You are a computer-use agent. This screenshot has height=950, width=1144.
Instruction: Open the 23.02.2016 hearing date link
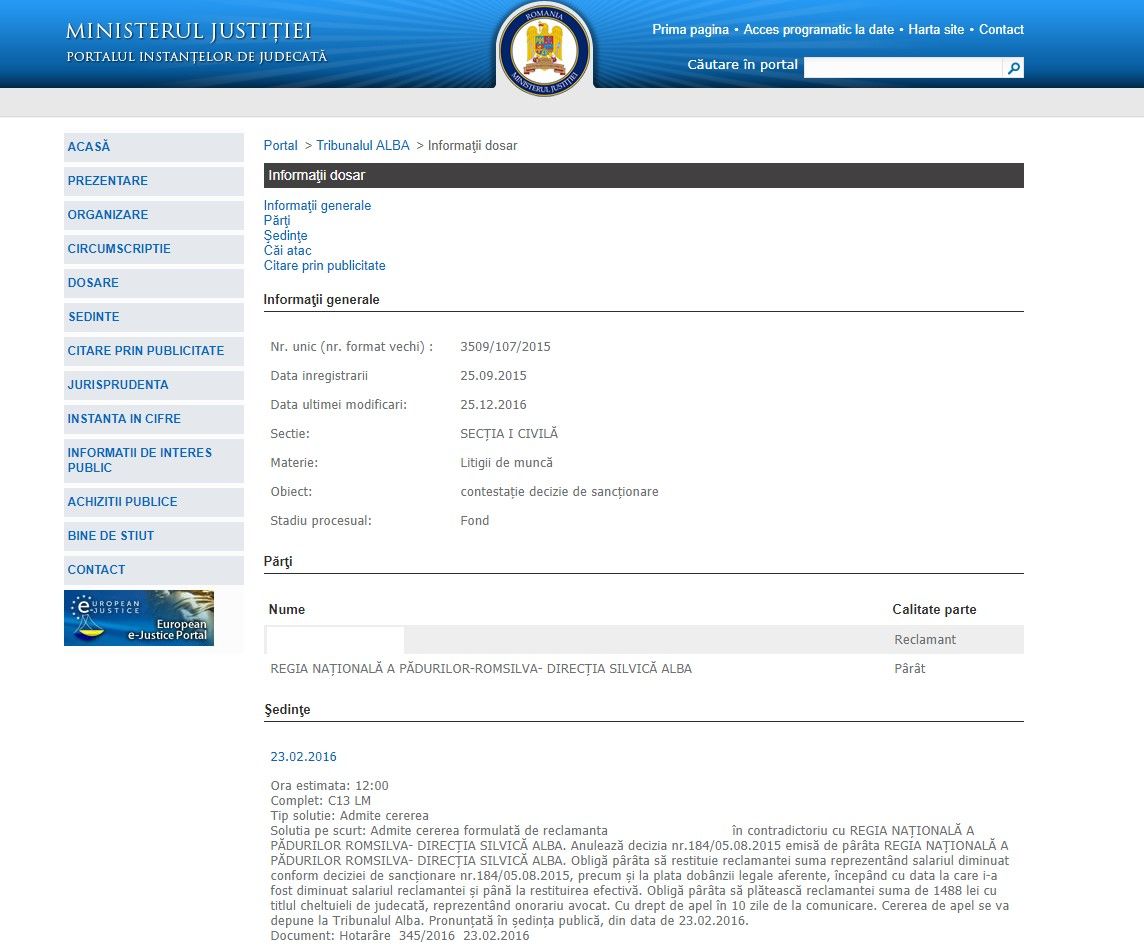click(303, 757)
